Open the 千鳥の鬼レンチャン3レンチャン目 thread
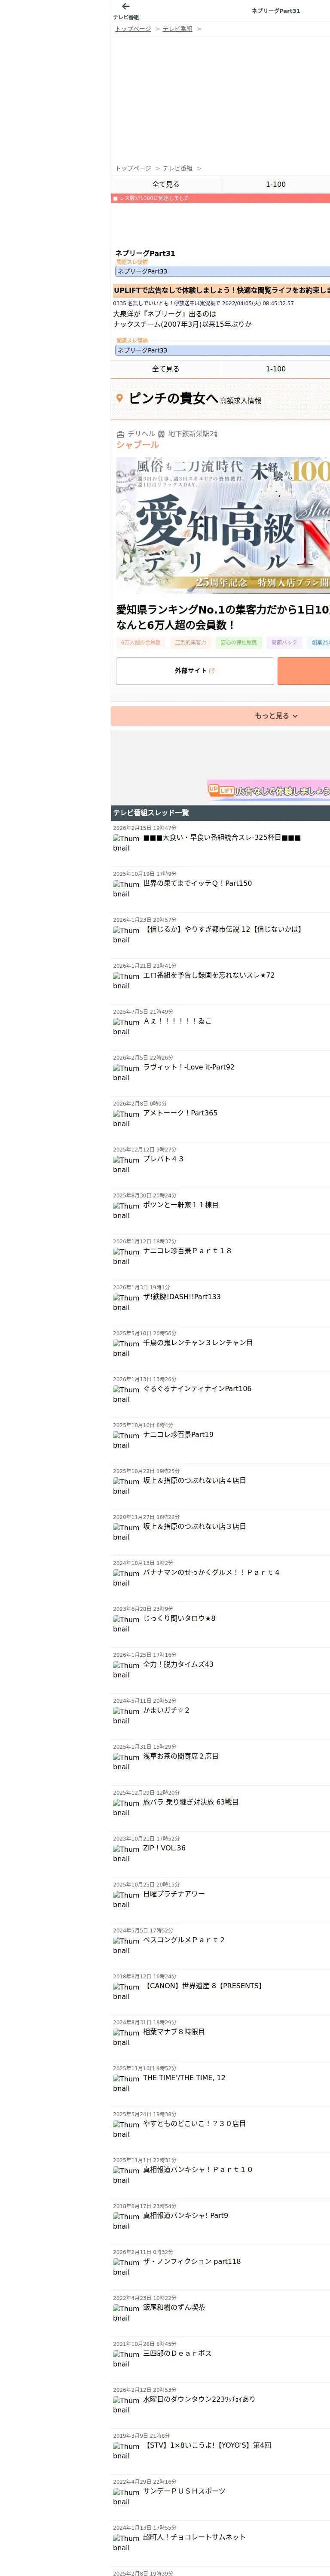 point(198,1343)
